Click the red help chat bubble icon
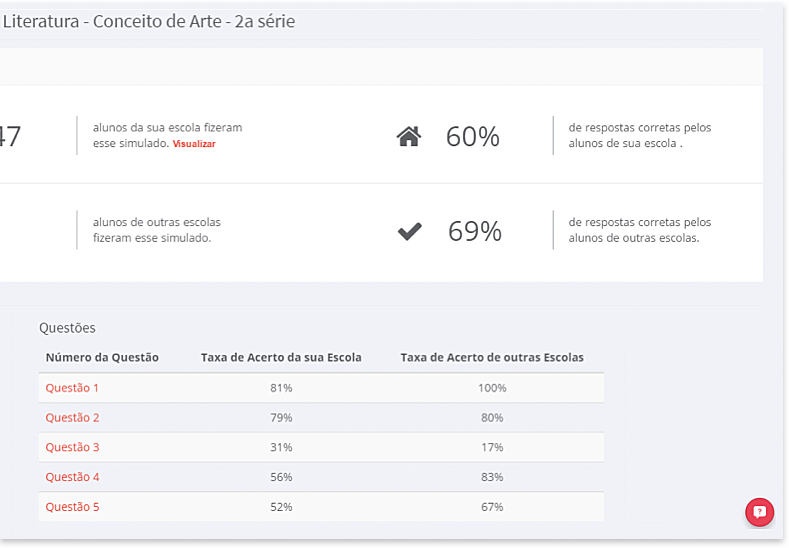Screen dimensions: 789x548 coord(759,512)
